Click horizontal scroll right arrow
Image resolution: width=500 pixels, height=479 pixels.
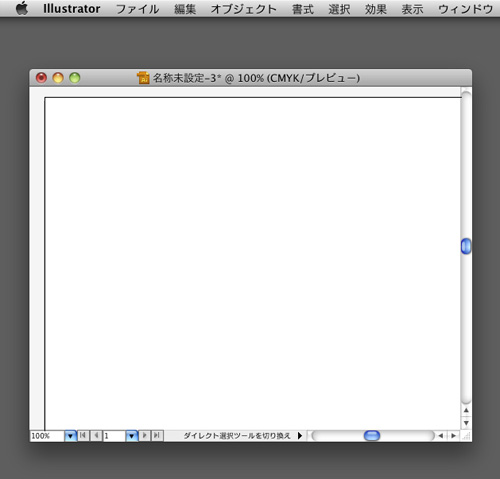453,436
